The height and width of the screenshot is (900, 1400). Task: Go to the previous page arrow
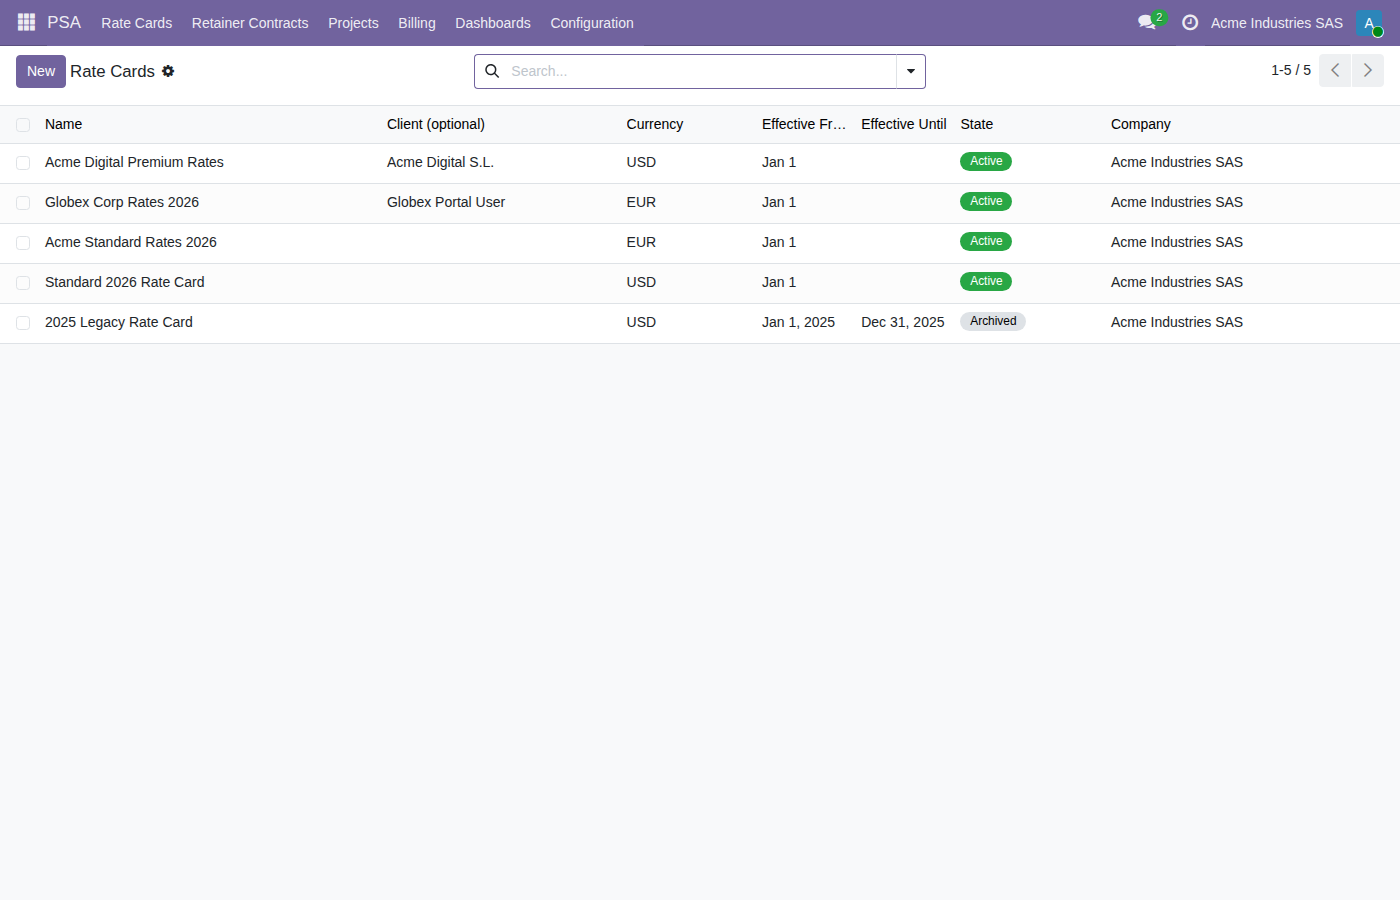pyautogui.click(x=1335, y=70)
